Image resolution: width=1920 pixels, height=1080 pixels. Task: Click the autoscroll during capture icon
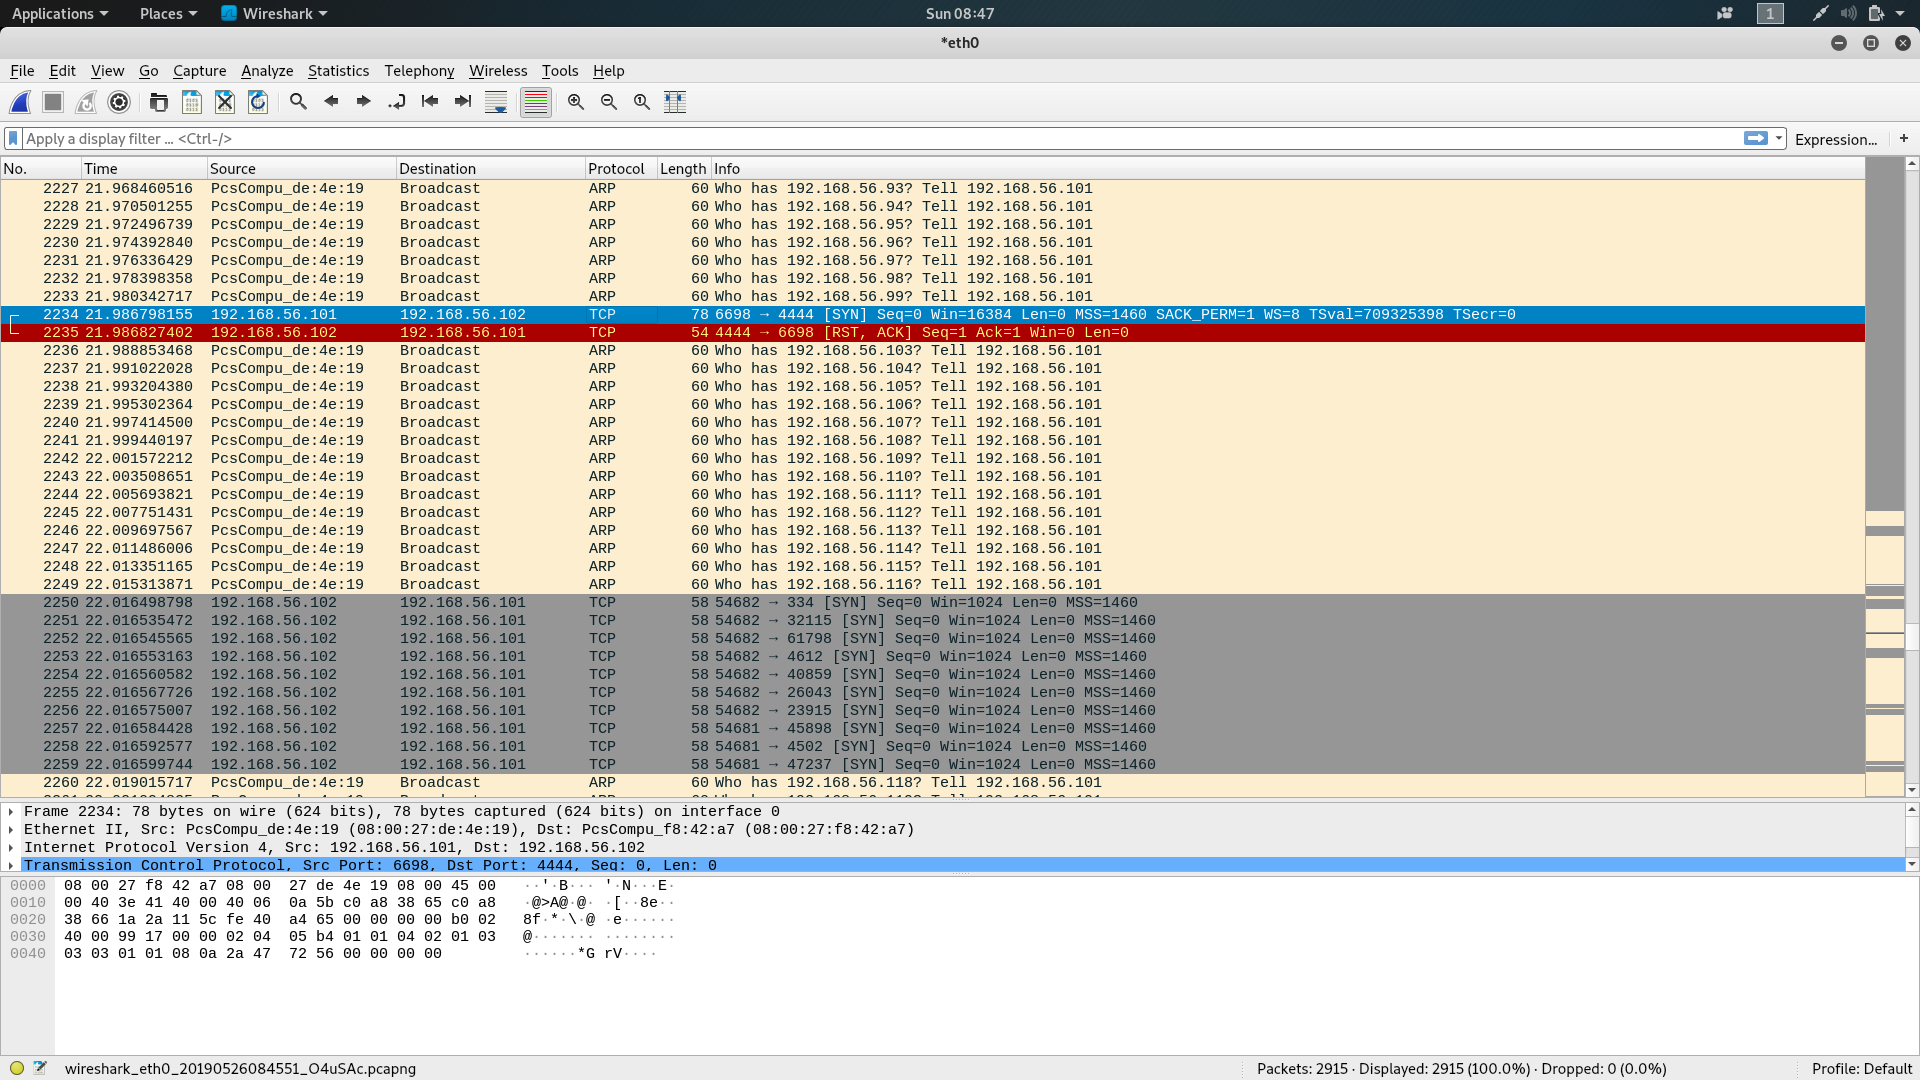pos(498,100)
